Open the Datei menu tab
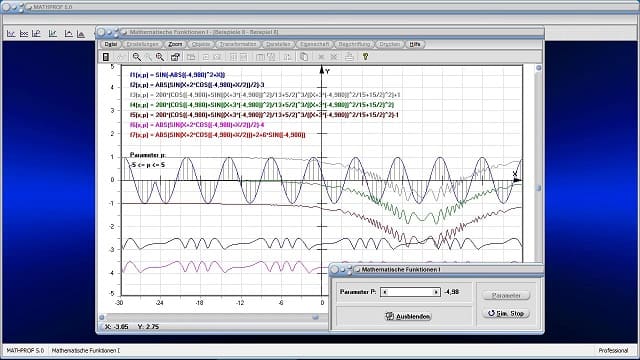Screen dimensions: 640x360 pyautogui.click(x=110, y=44)
